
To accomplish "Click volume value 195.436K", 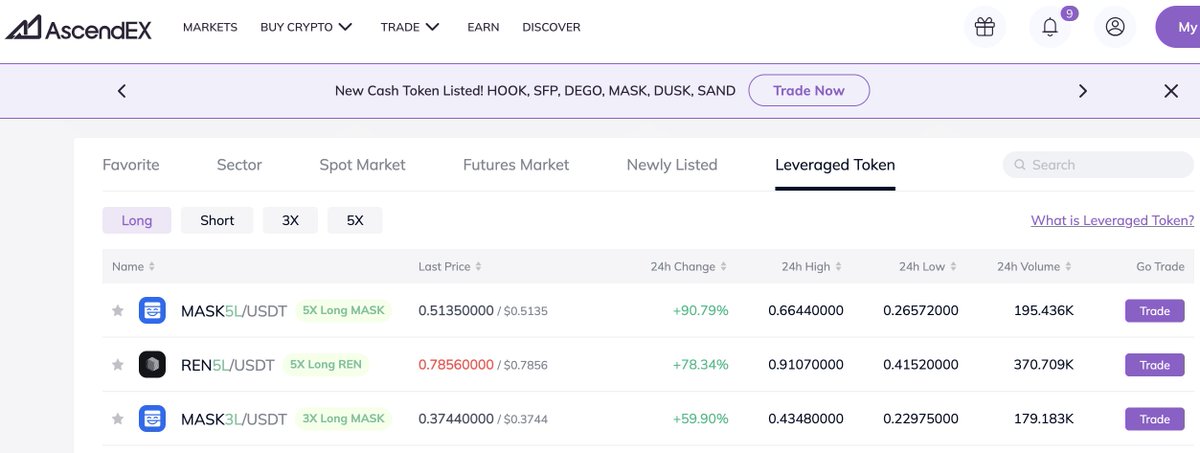I will 1043,311.
